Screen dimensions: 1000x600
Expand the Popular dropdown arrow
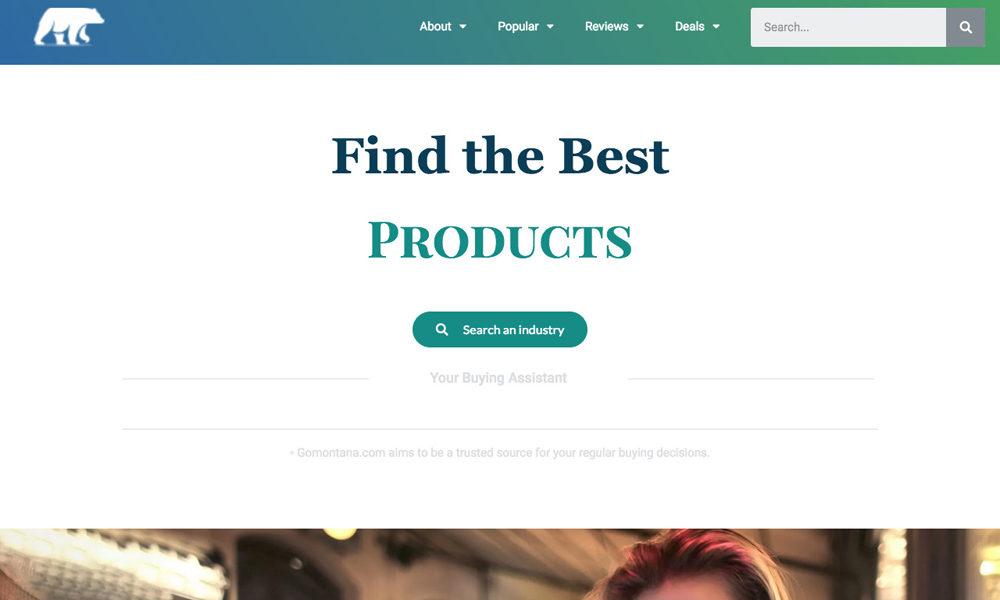point(550,27)
